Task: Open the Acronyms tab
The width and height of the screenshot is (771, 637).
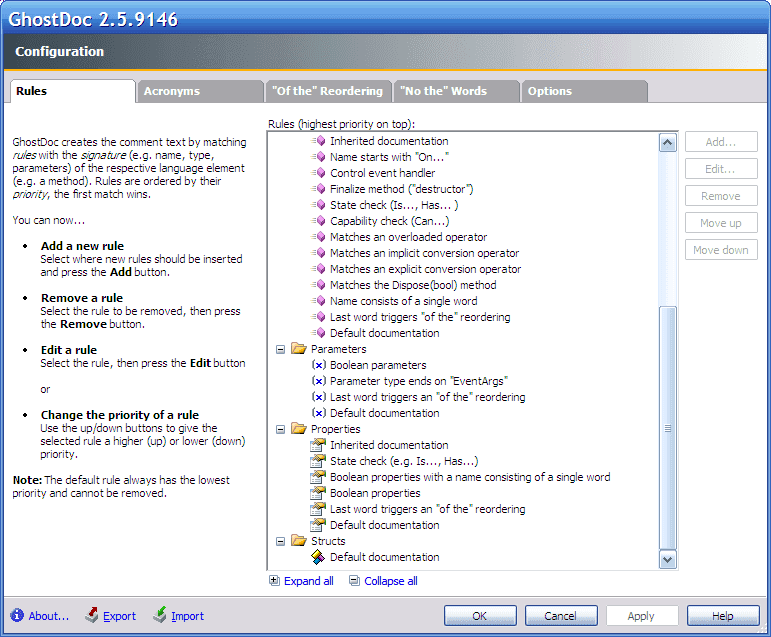Action: click(x=200, y=91)
